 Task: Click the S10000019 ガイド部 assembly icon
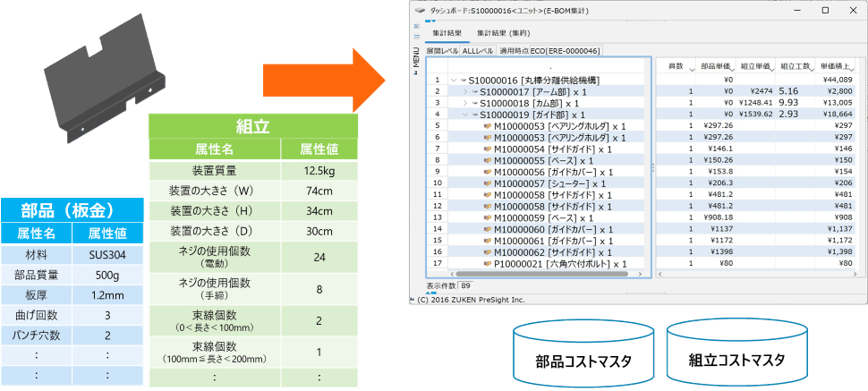coord(474,115)
